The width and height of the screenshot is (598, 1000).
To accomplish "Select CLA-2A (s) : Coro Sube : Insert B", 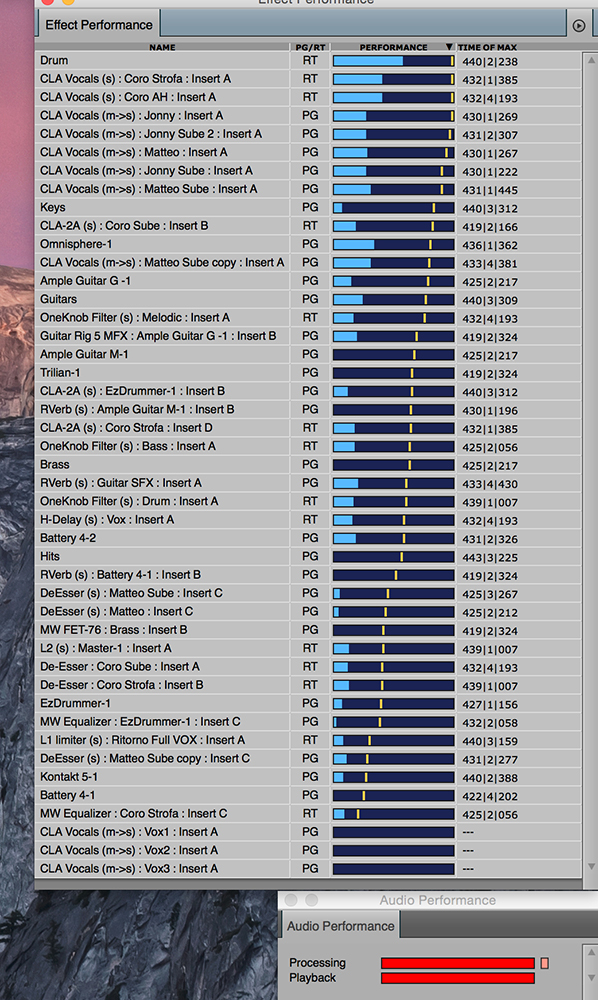I will pyautogui.click(x=124, y=226).
